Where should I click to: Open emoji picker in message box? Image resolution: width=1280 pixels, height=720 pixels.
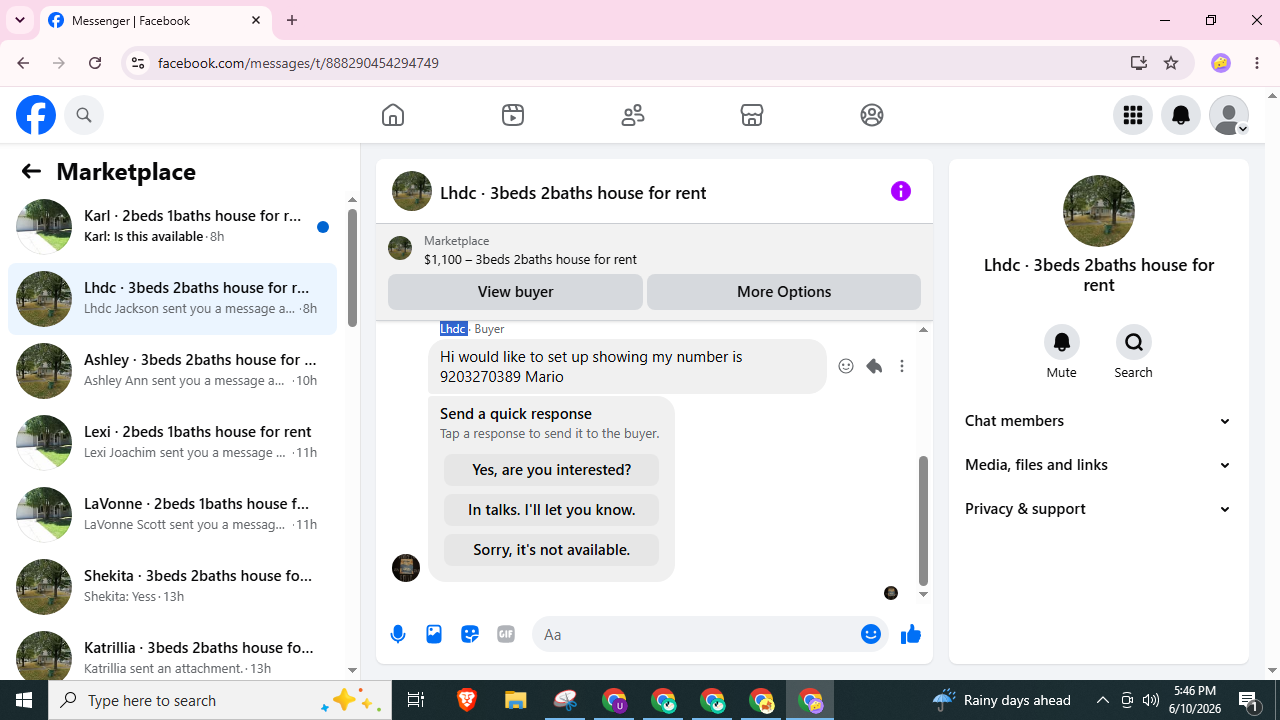coord(871,634)
